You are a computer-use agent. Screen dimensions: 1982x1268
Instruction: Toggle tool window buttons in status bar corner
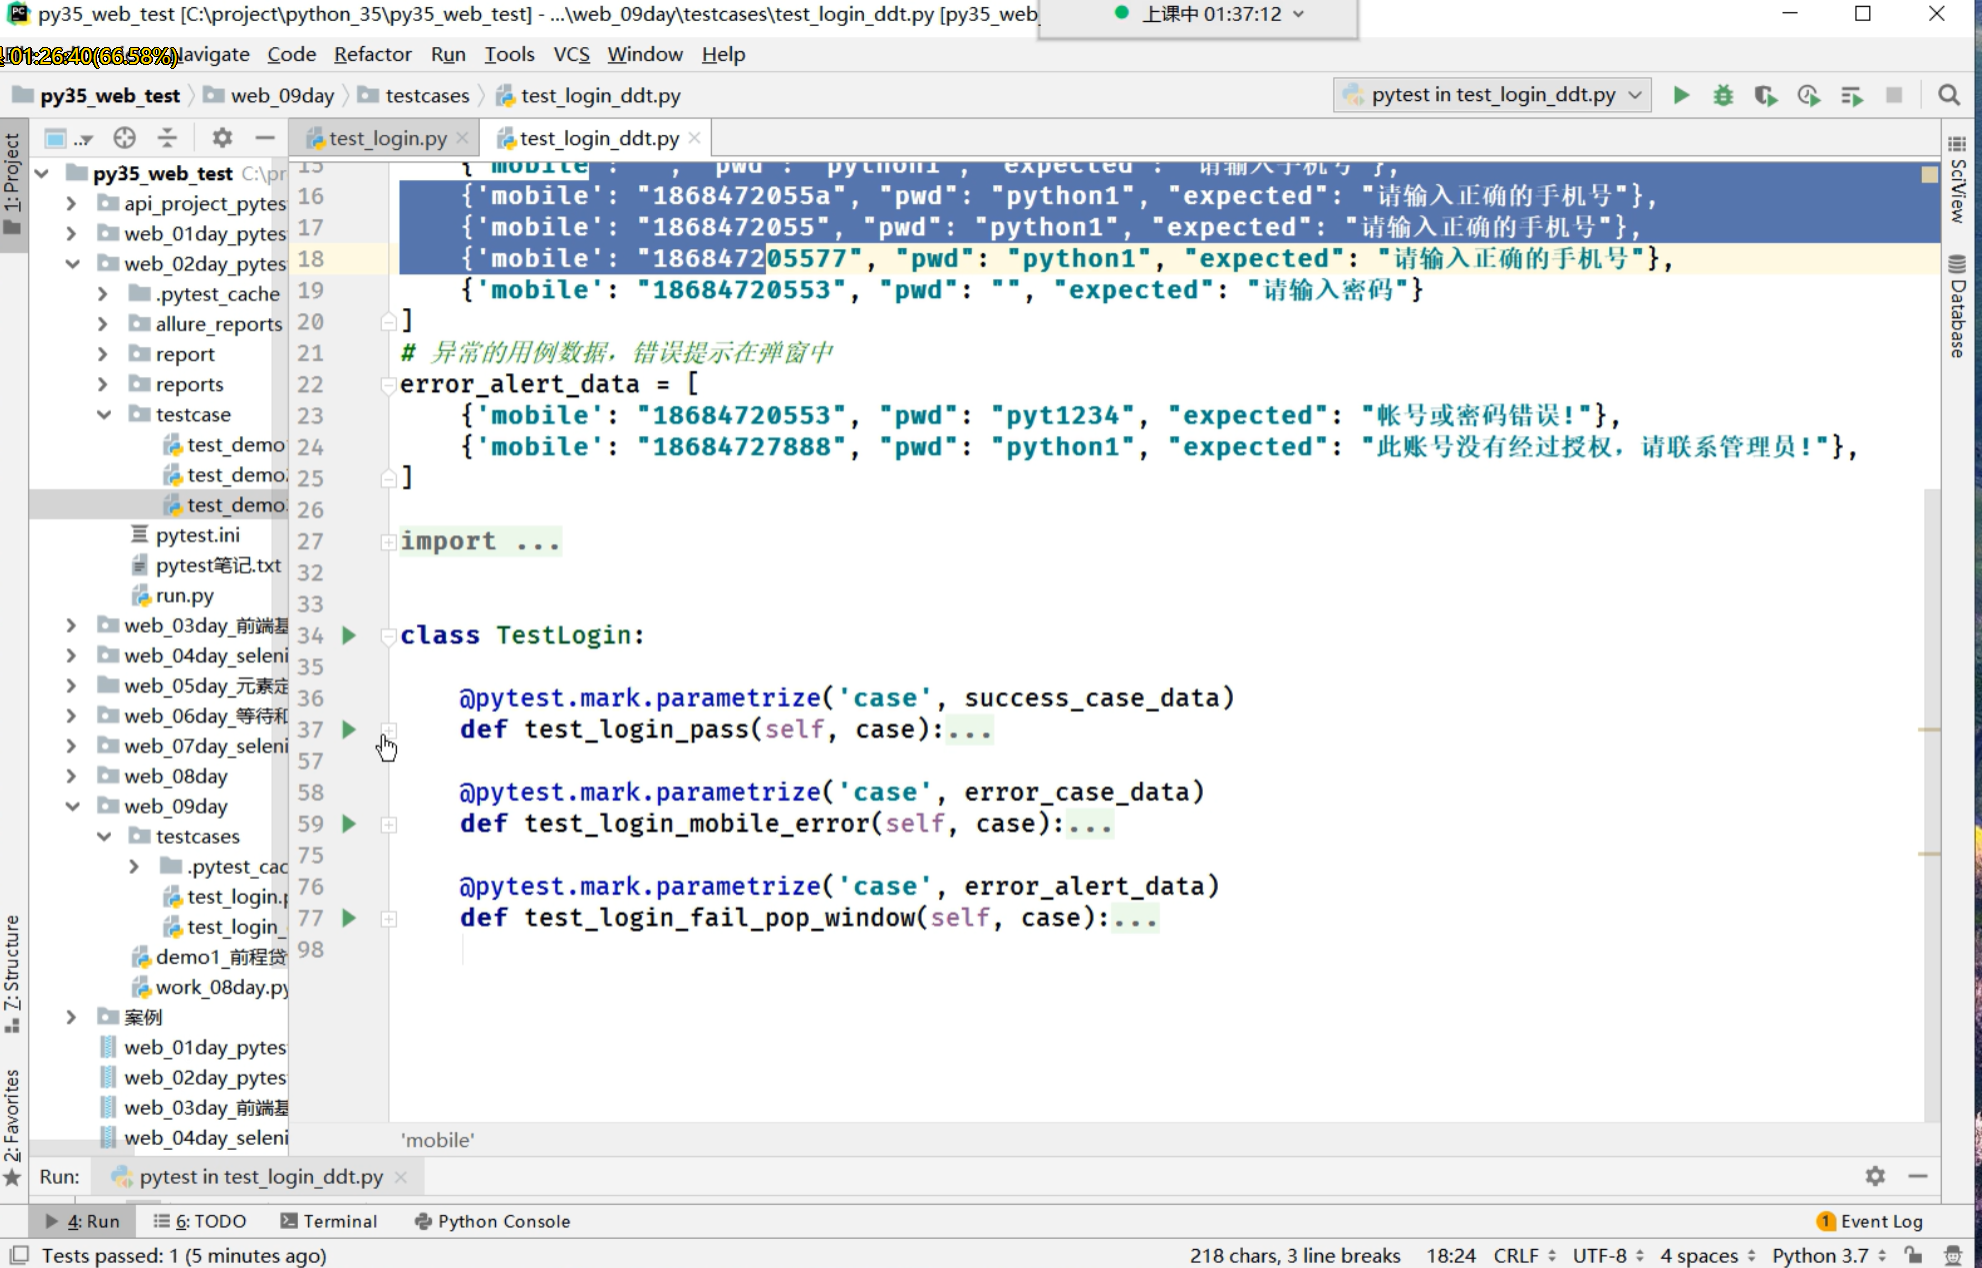pos(18,1255)
